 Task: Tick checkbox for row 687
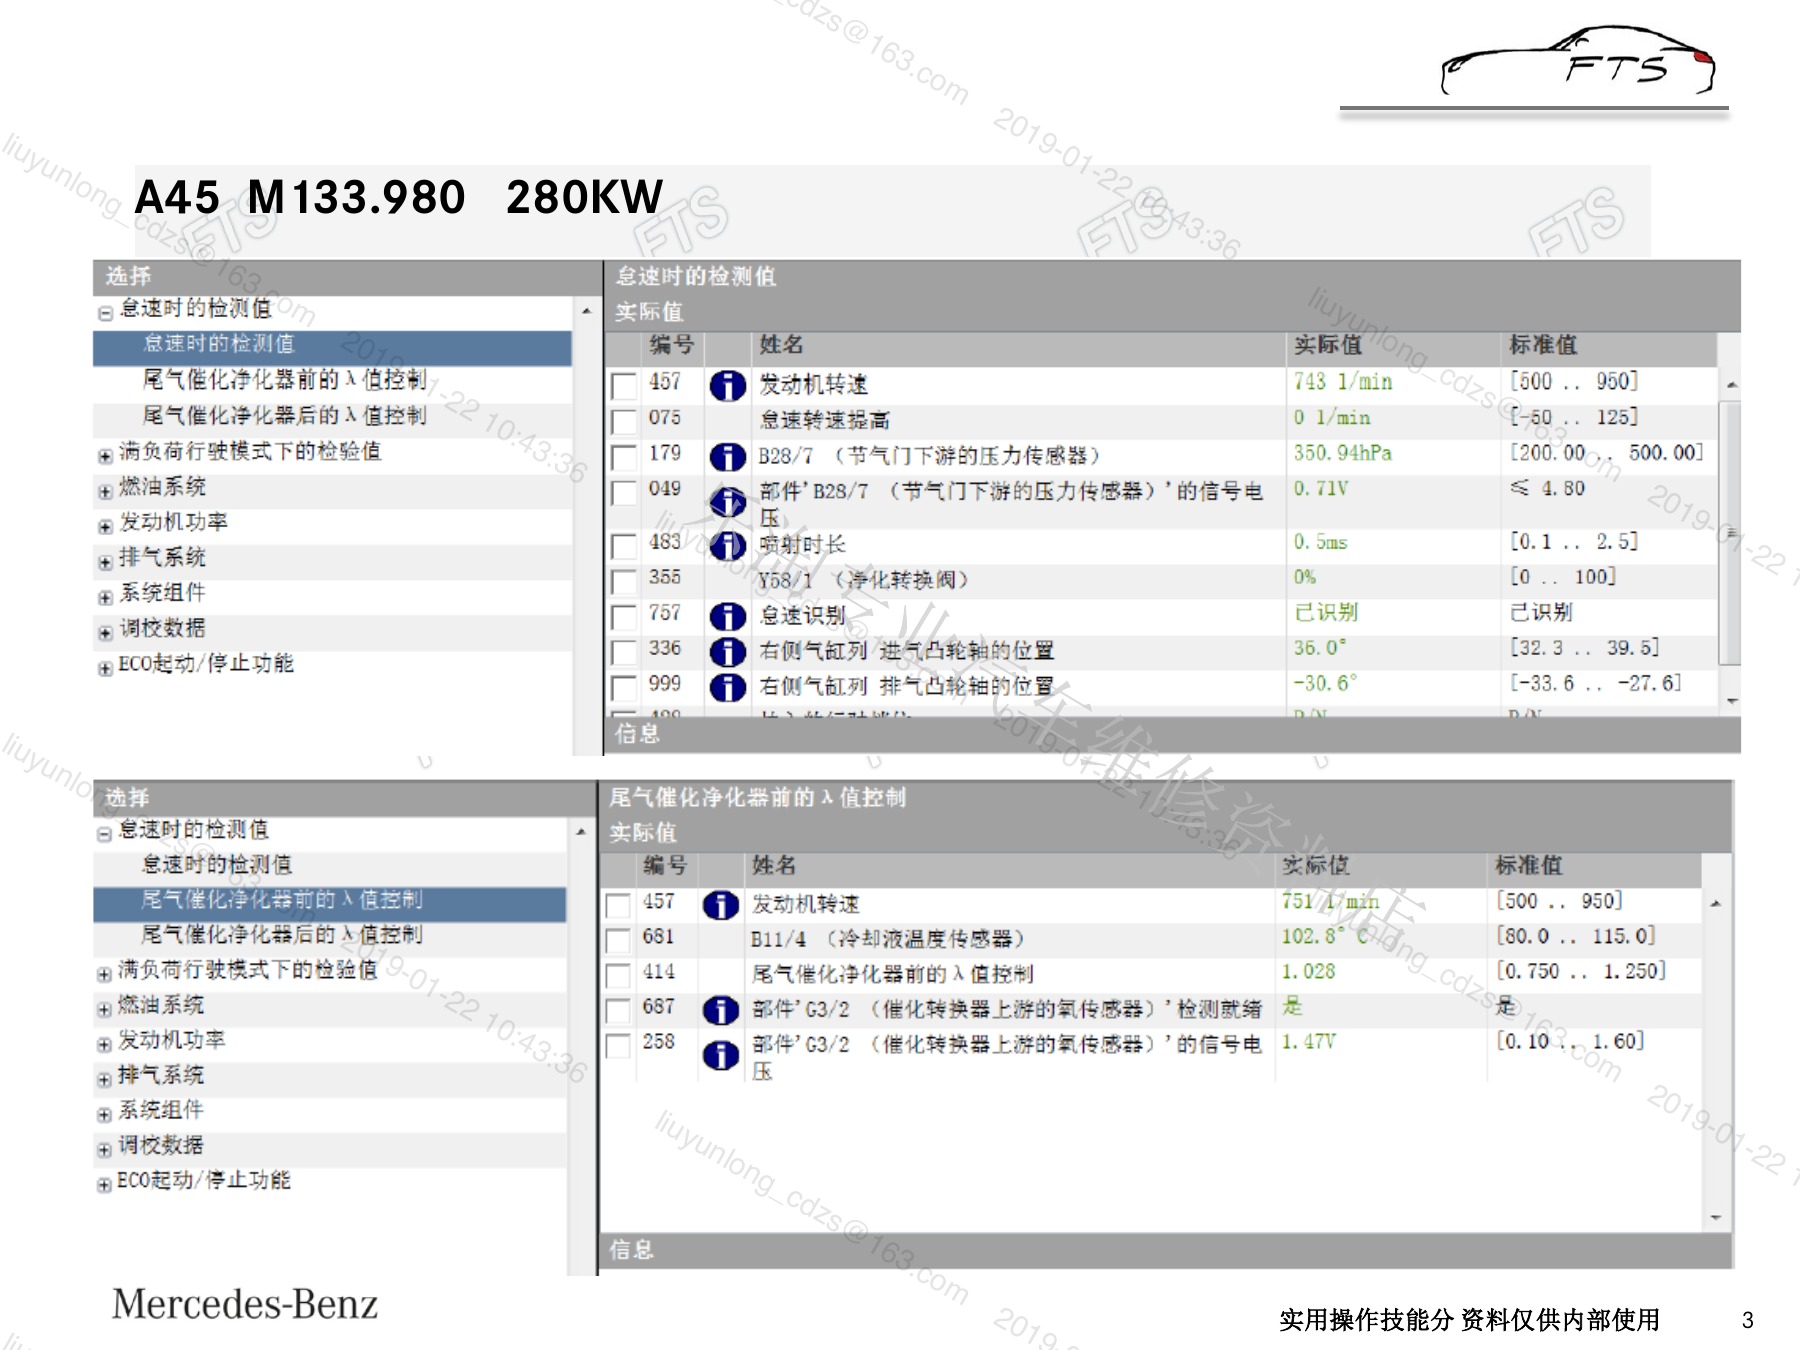pos(618,1010)
